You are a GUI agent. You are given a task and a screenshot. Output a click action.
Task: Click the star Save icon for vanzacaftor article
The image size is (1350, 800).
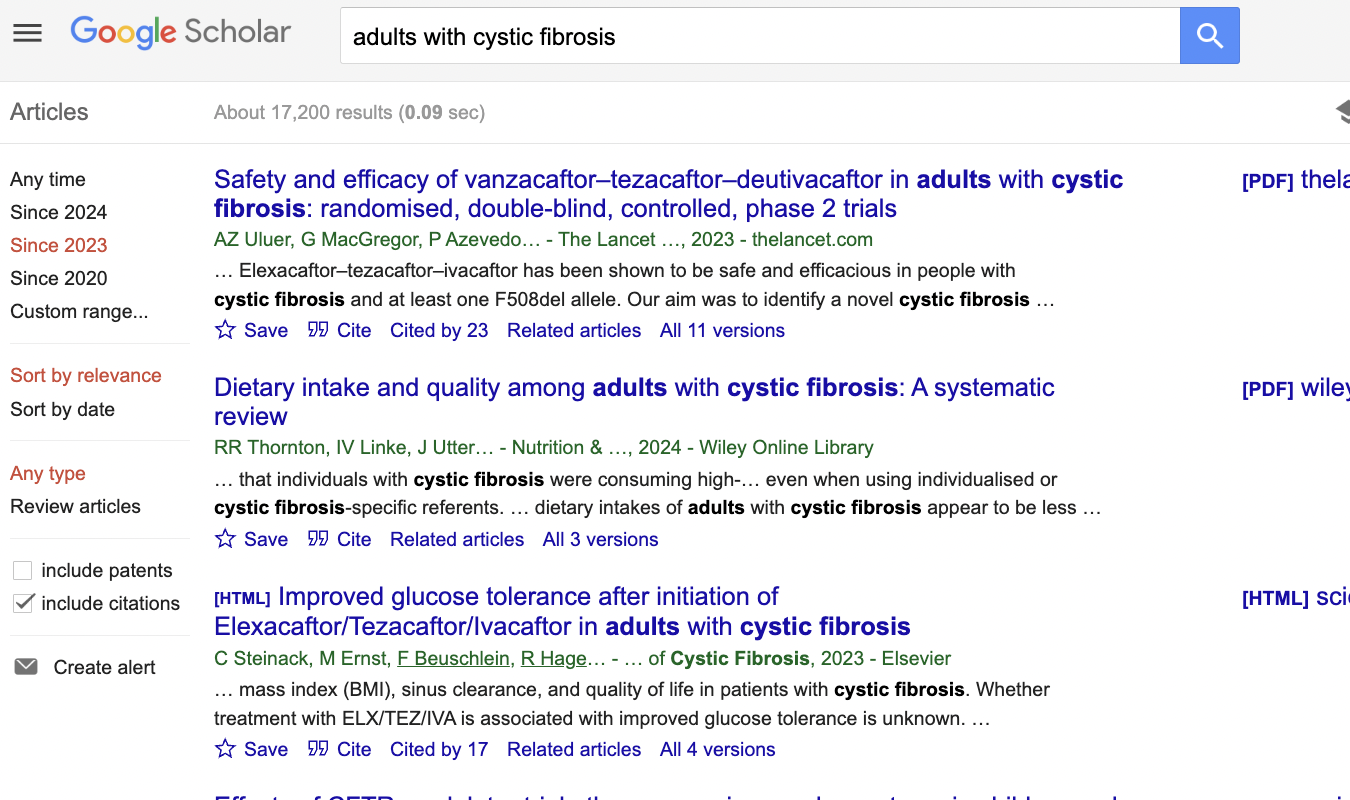(226, 330)
